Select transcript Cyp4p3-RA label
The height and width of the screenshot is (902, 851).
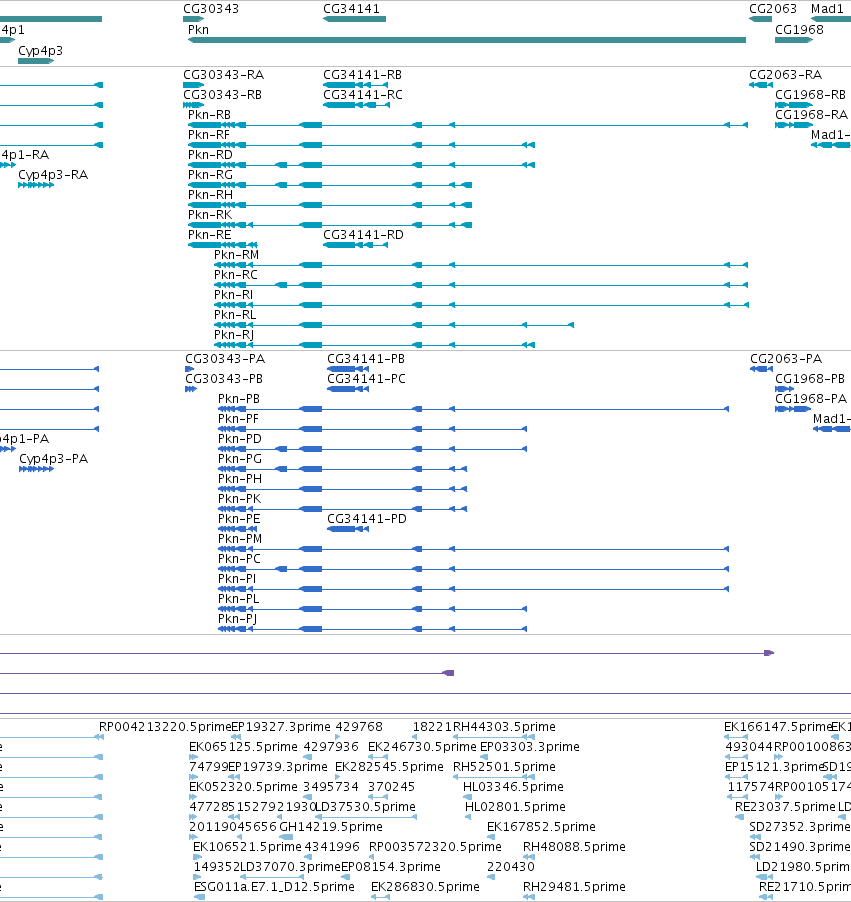click(53, 174)
